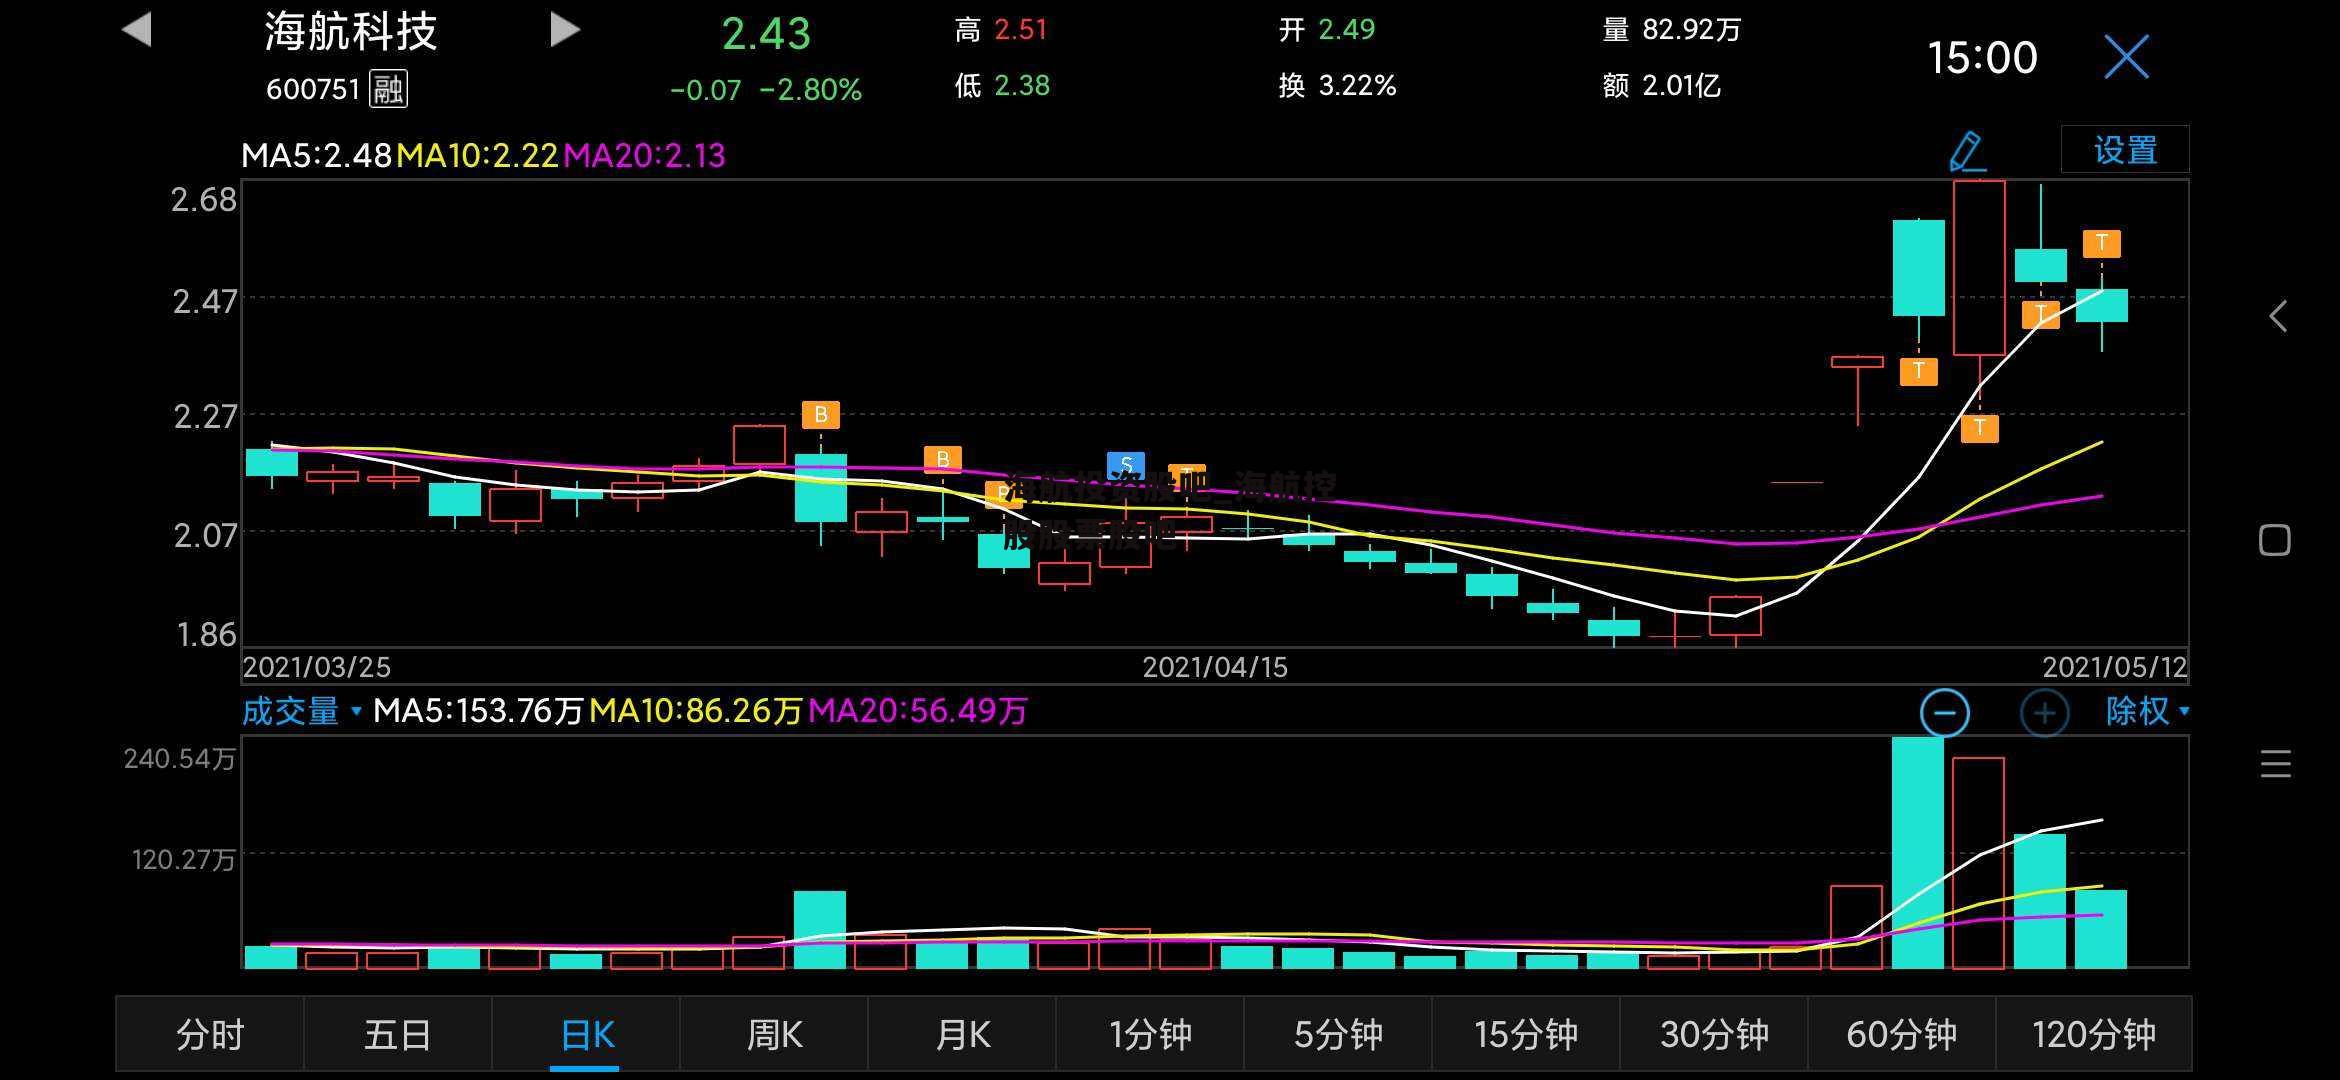The image size is (2340, 1080).
Task: Tap the time 15:00
Action: [x=1982, y=58]
